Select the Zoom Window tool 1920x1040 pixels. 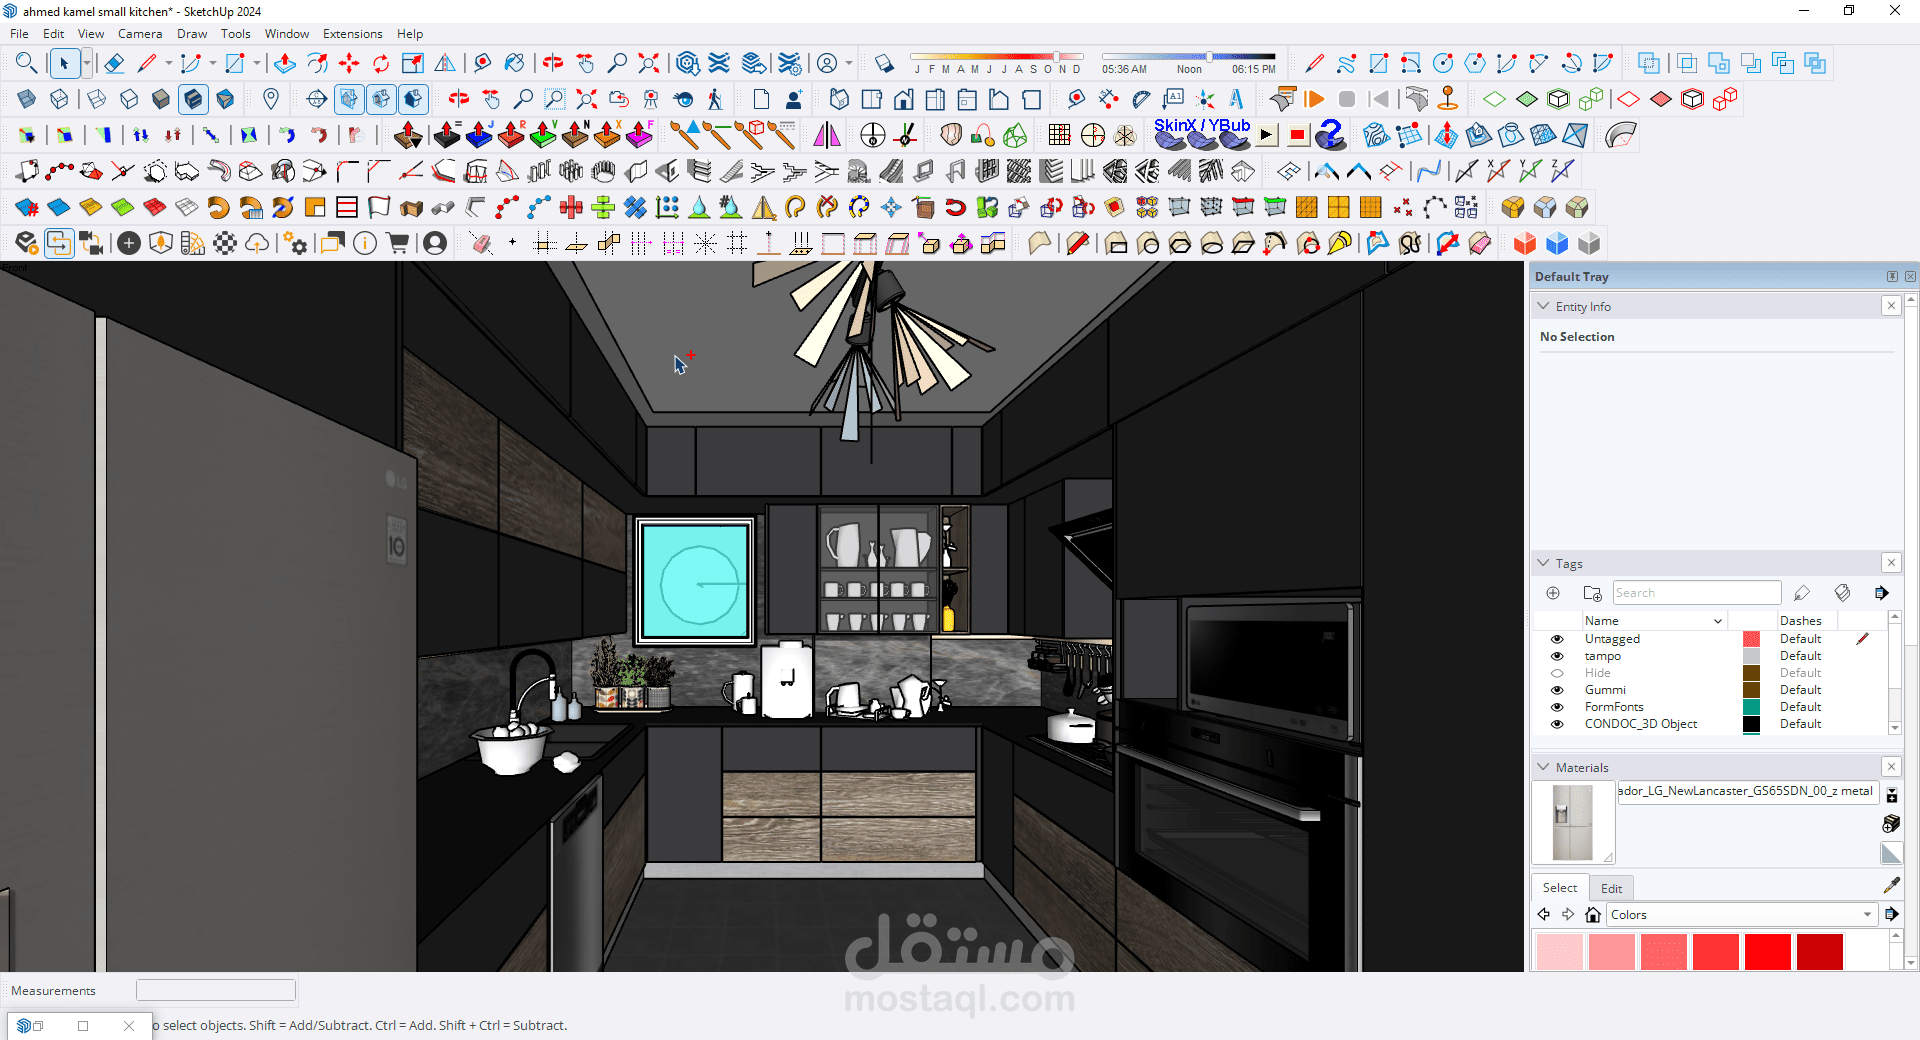tap(554, 99)
